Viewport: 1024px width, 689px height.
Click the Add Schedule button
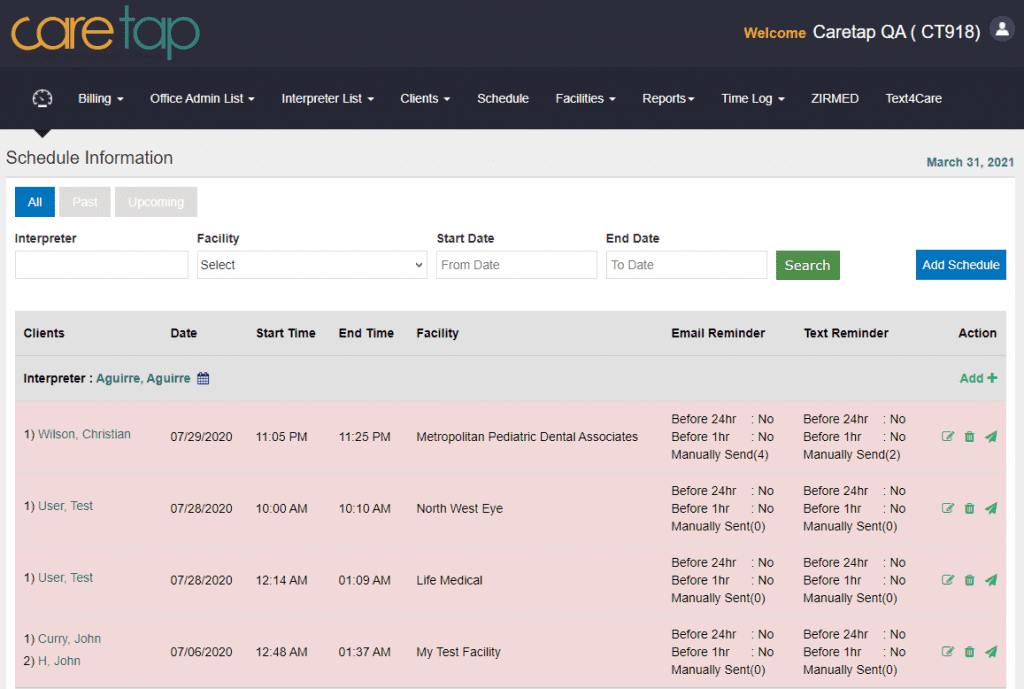(960, 265)
